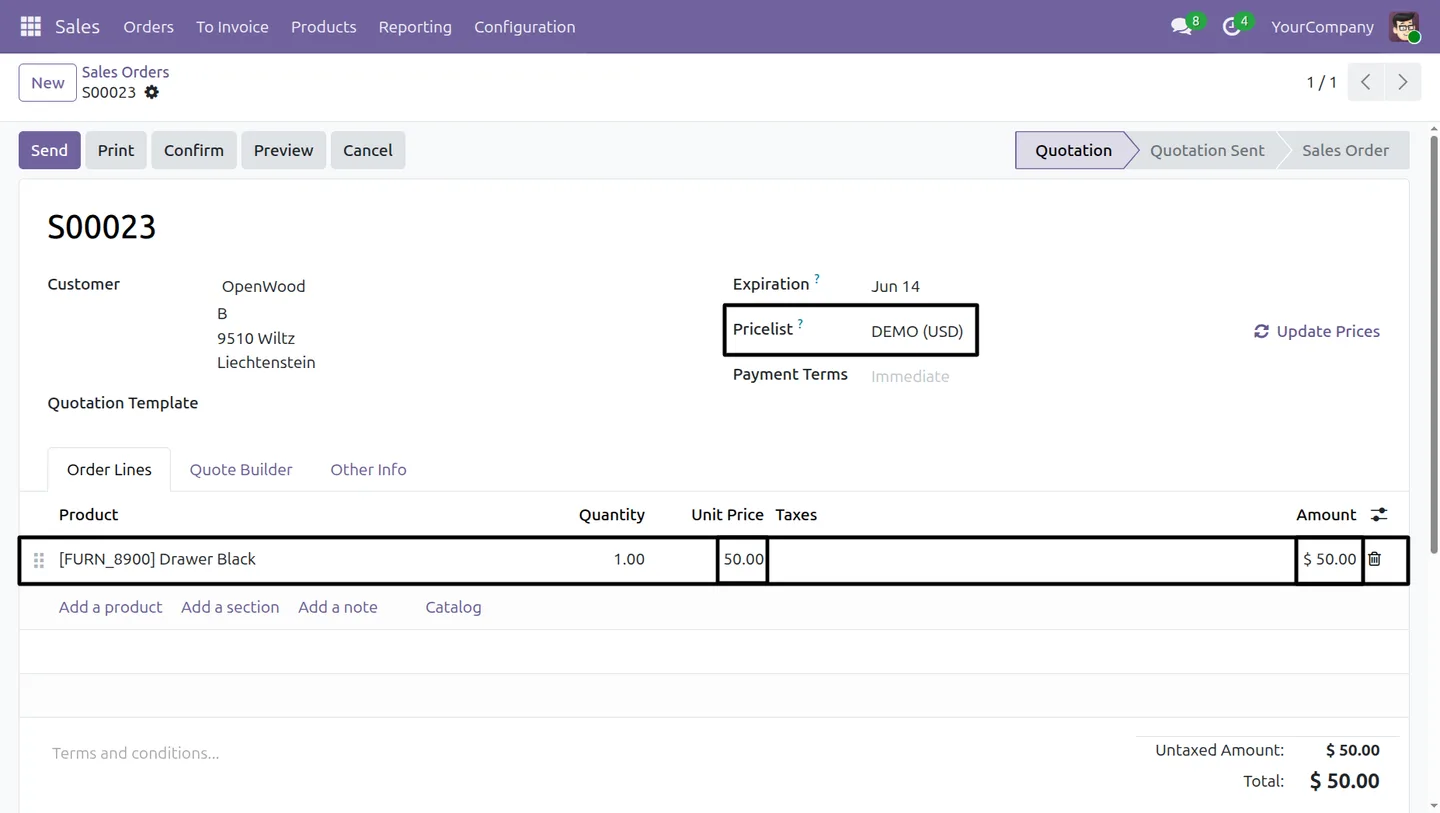Edit the unit price 50.00 cell
The image size is (1440, 813).
click(x=743, y=559)
